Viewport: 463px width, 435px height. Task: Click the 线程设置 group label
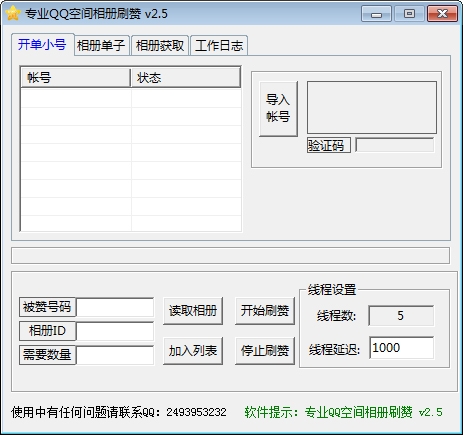click(332, 289)
